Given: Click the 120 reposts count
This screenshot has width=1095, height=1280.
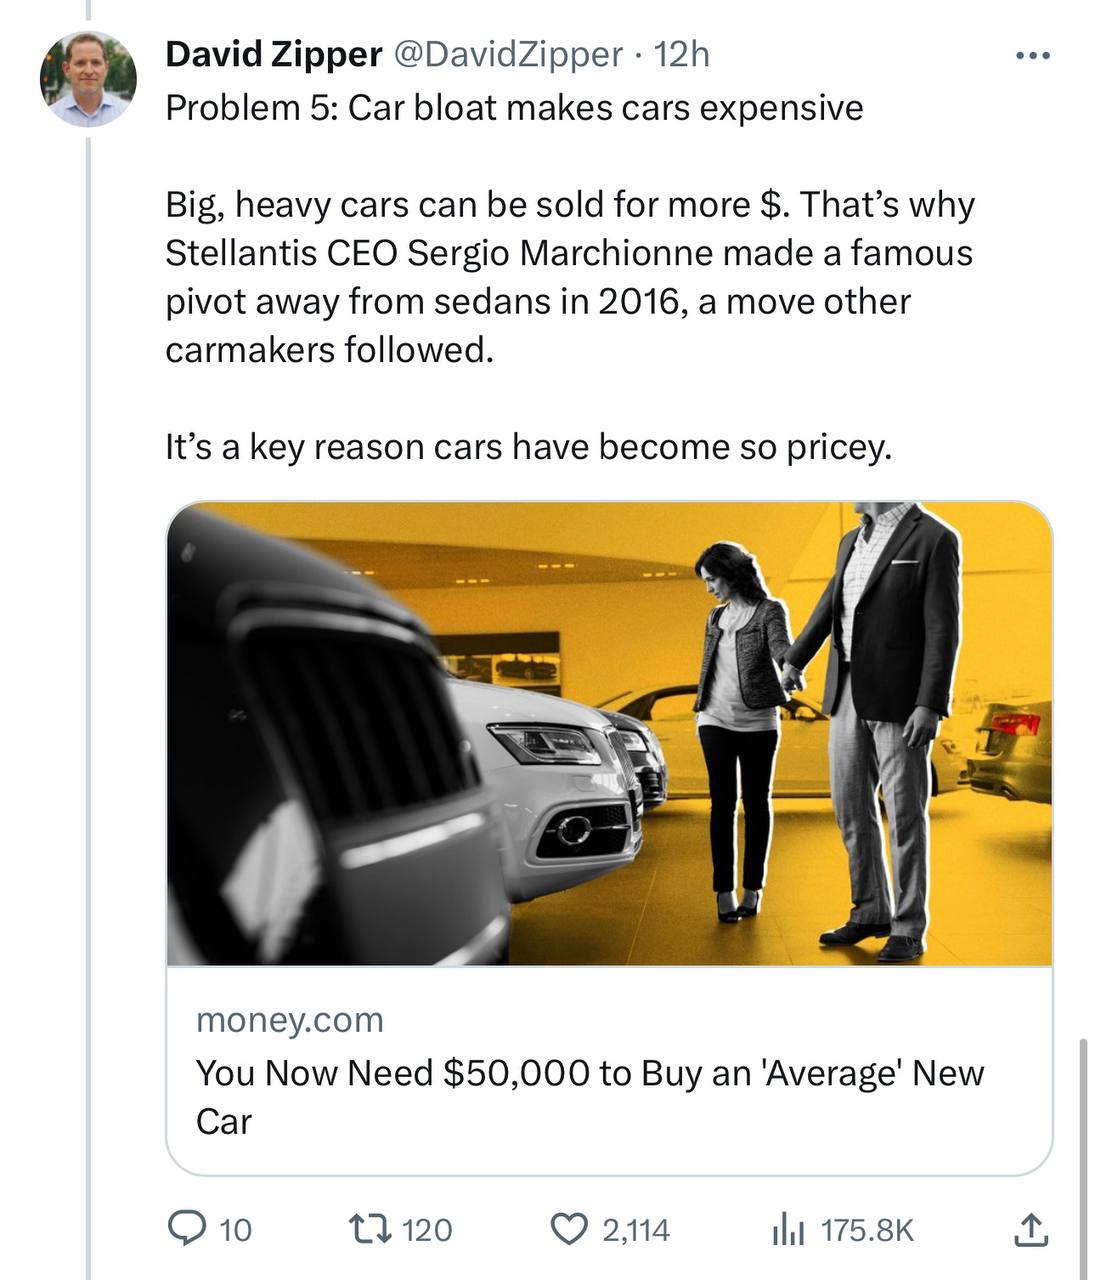Looking at the screenshot, I should pos(427,1230).
